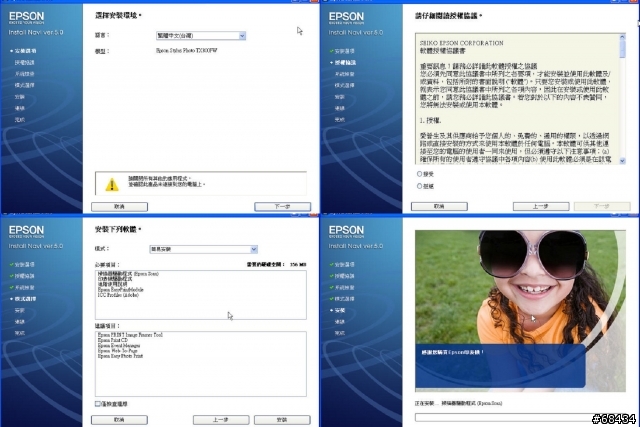Click EPSON logo in license agreement window
Viewport: 640px width, 427px height.
click(346, 18)
